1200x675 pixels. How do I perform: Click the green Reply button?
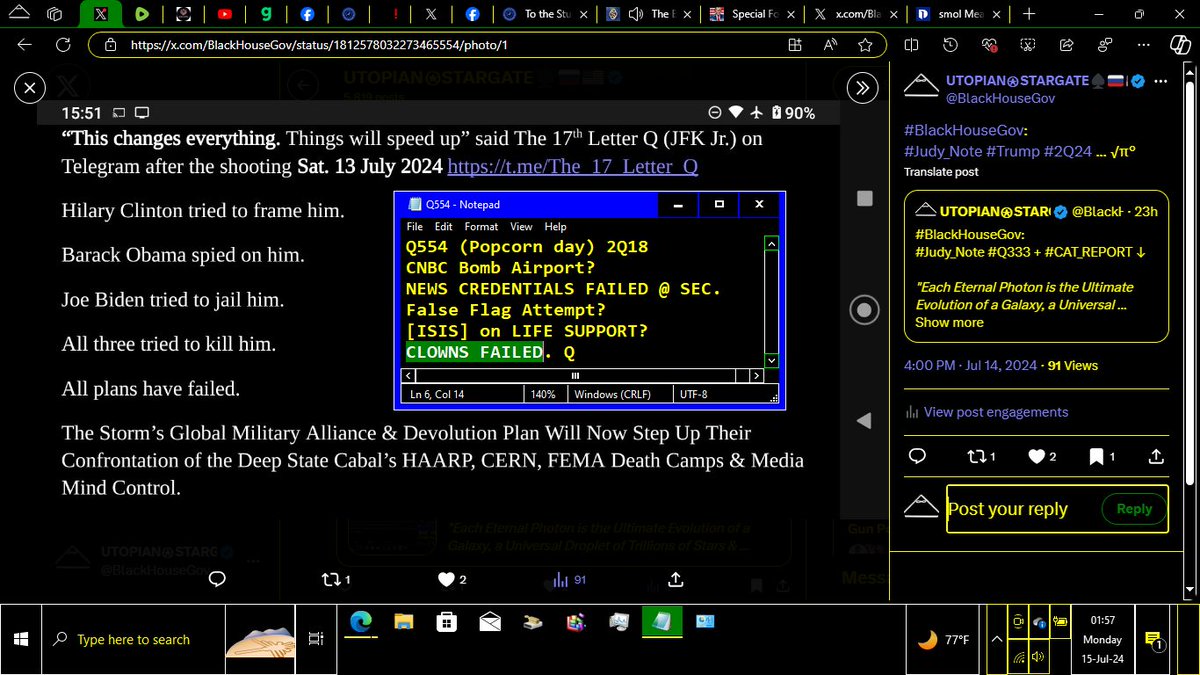pos(1134,509)
